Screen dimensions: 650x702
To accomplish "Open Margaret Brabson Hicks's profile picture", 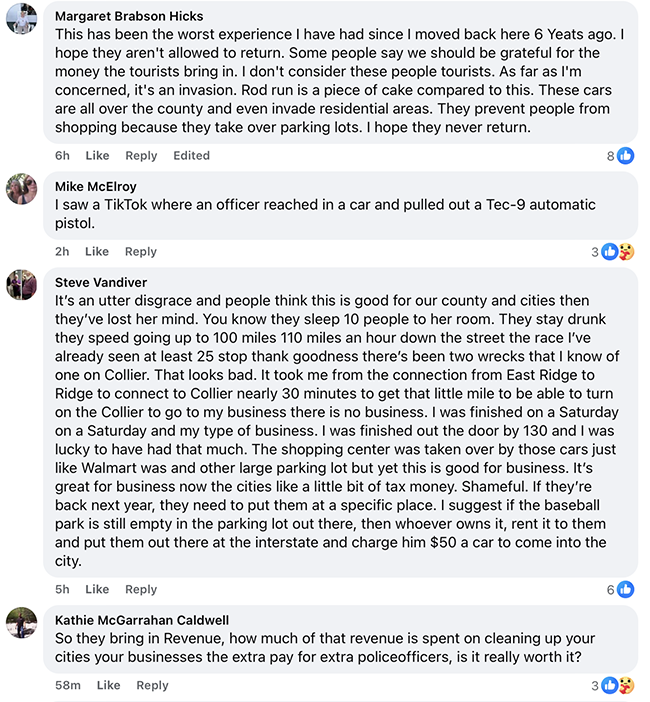I will (x=21, y=19).
